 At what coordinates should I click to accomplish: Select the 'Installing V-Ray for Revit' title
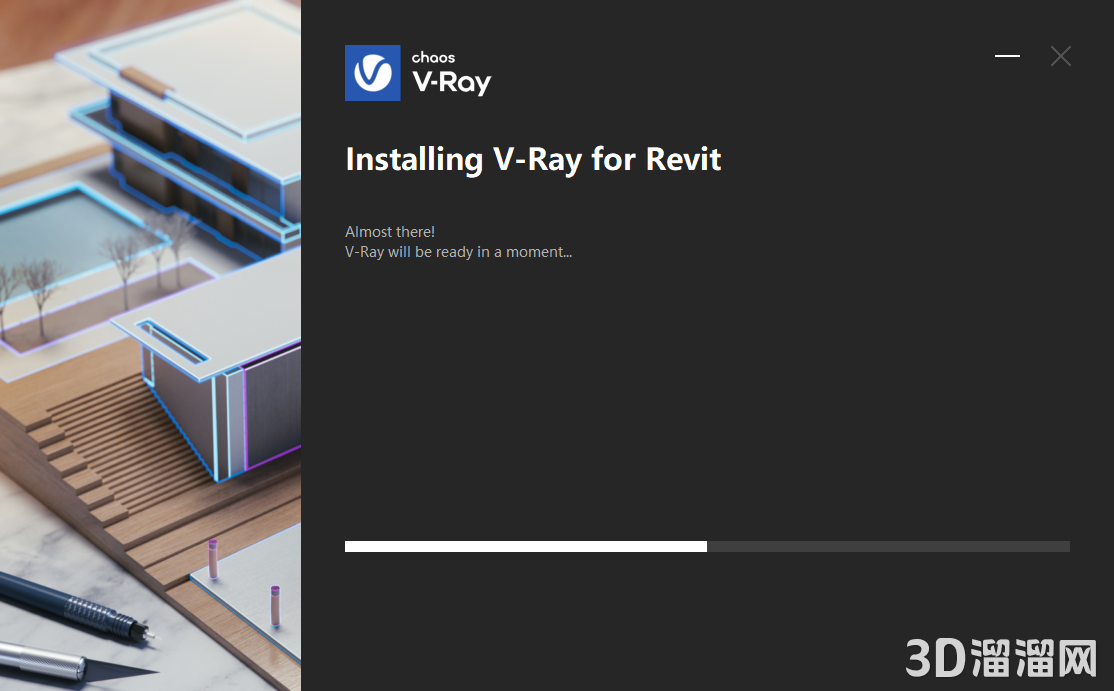533,158
